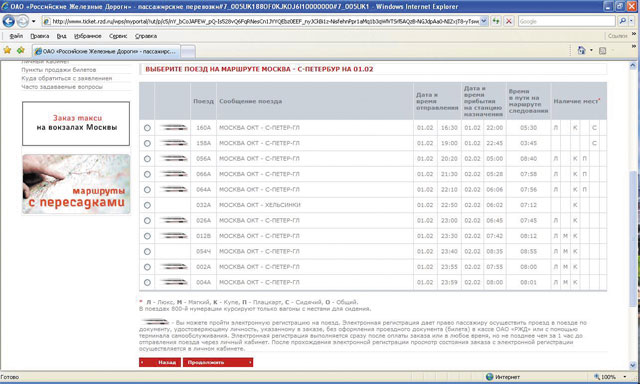Click the red Продолжить button

click(218, 362)
